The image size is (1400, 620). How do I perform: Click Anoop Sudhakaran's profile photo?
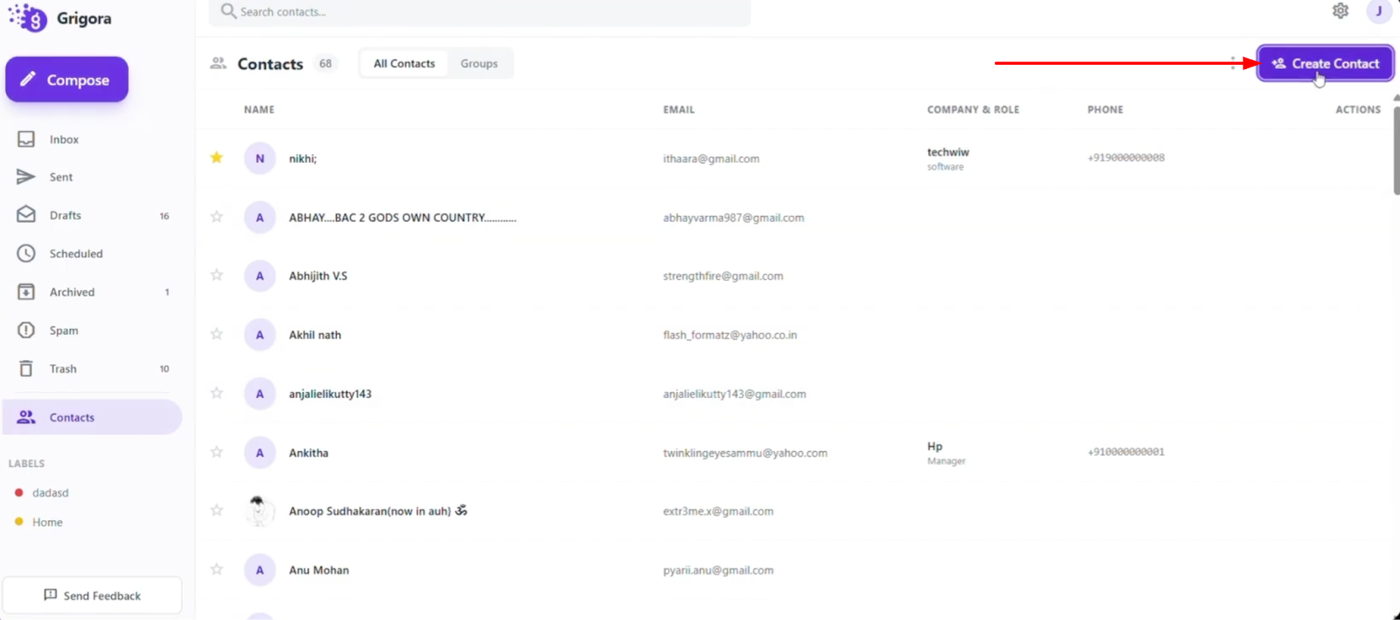click(x=260, y=511)
